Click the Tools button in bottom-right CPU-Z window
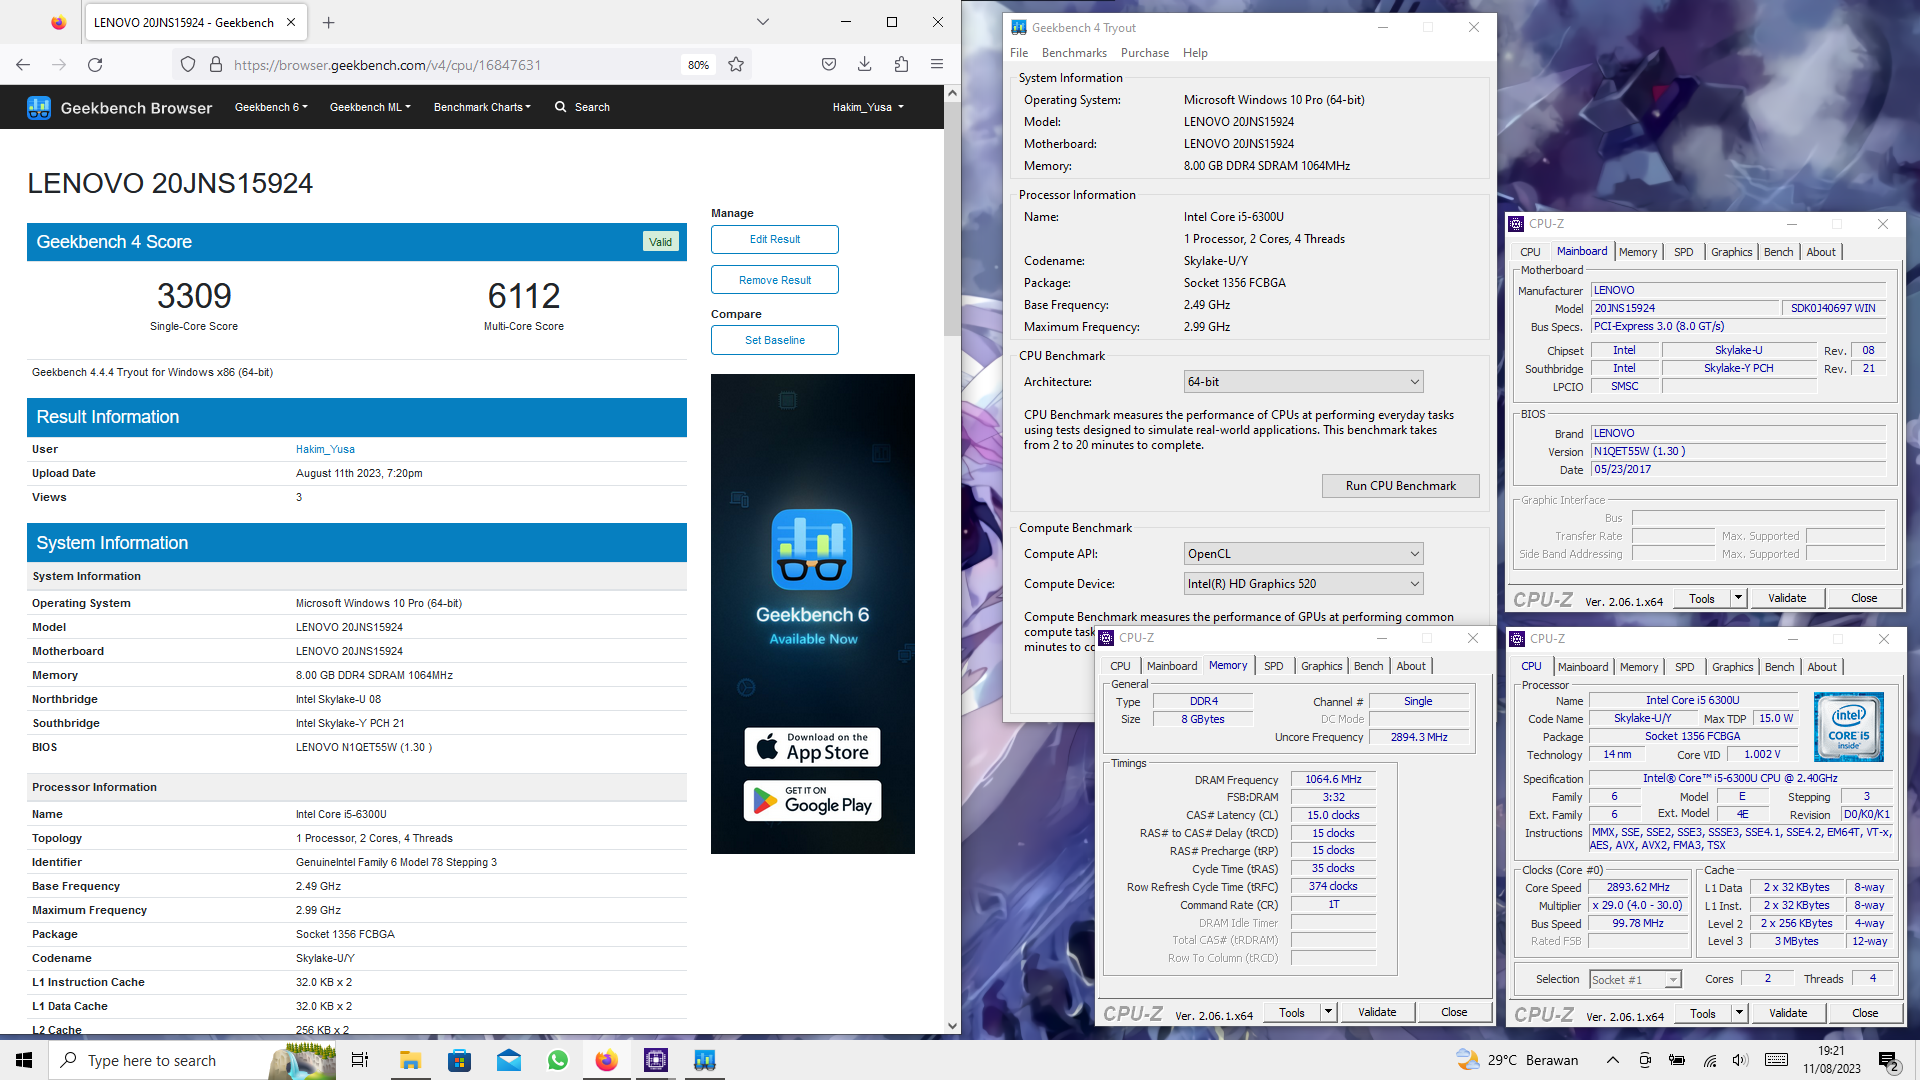 click(x=1702, y=1014)
